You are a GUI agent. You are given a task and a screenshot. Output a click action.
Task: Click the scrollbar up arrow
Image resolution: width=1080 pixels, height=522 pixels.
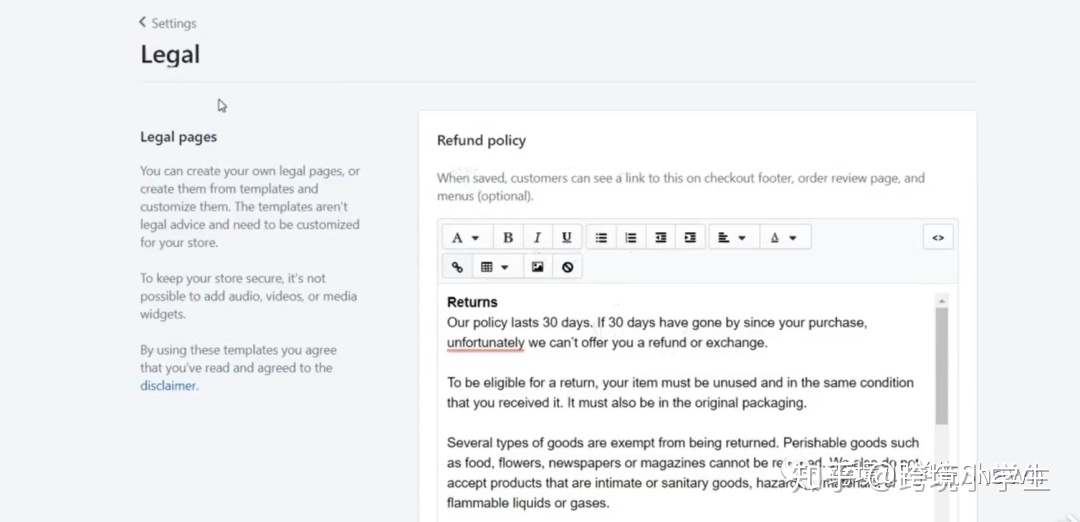[942, 300]
